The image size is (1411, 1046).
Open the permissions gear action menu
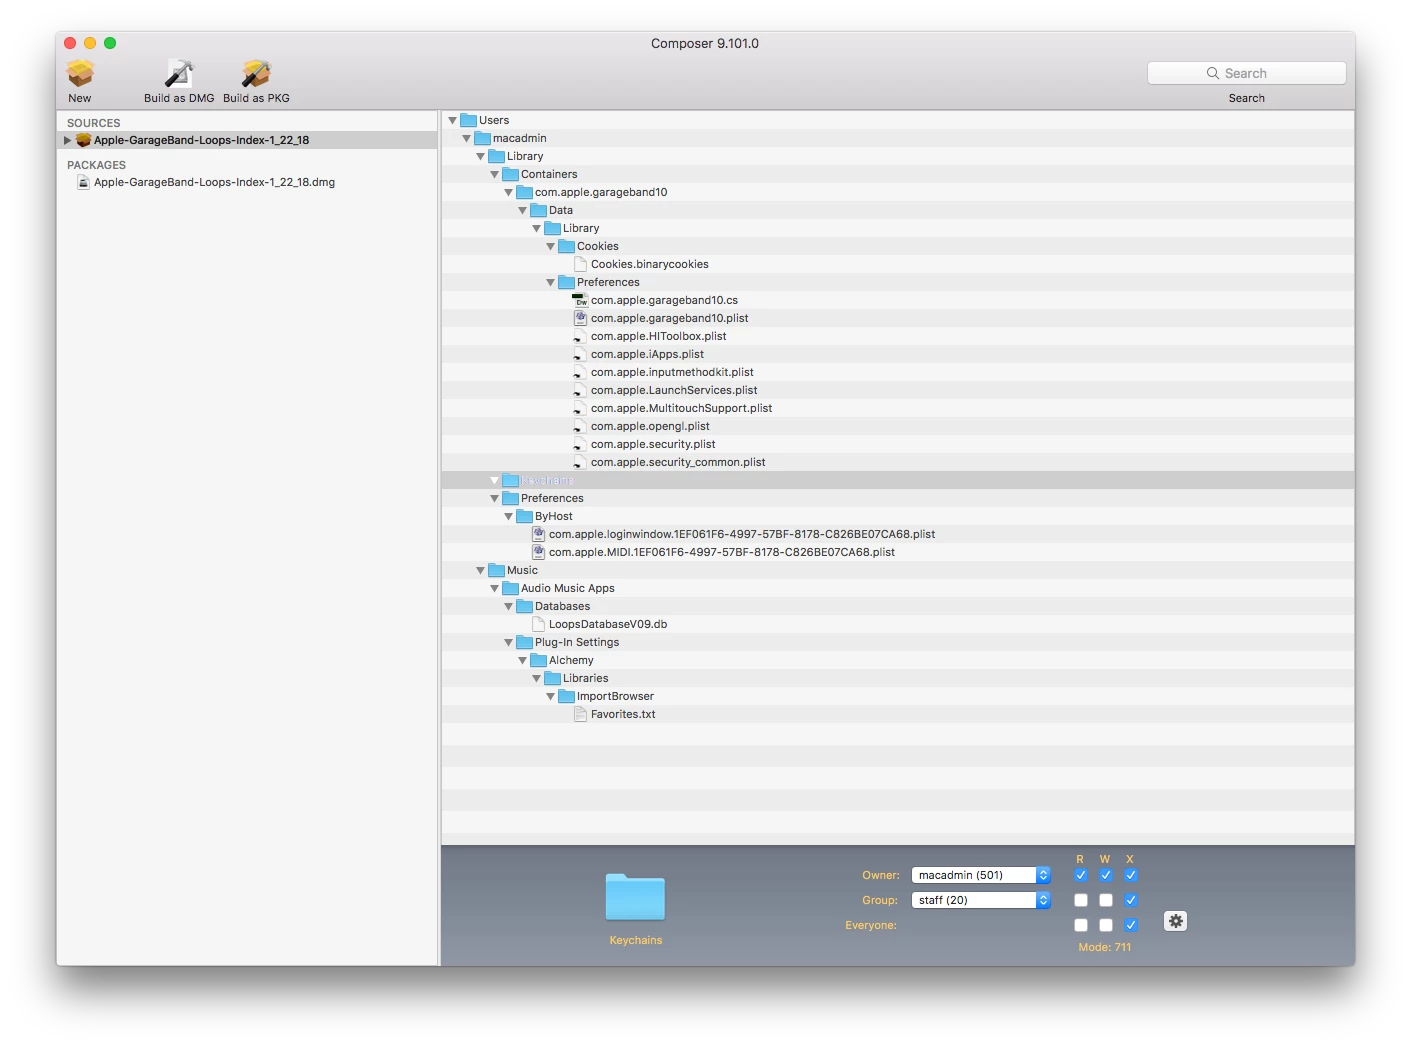coord(1176,921)
